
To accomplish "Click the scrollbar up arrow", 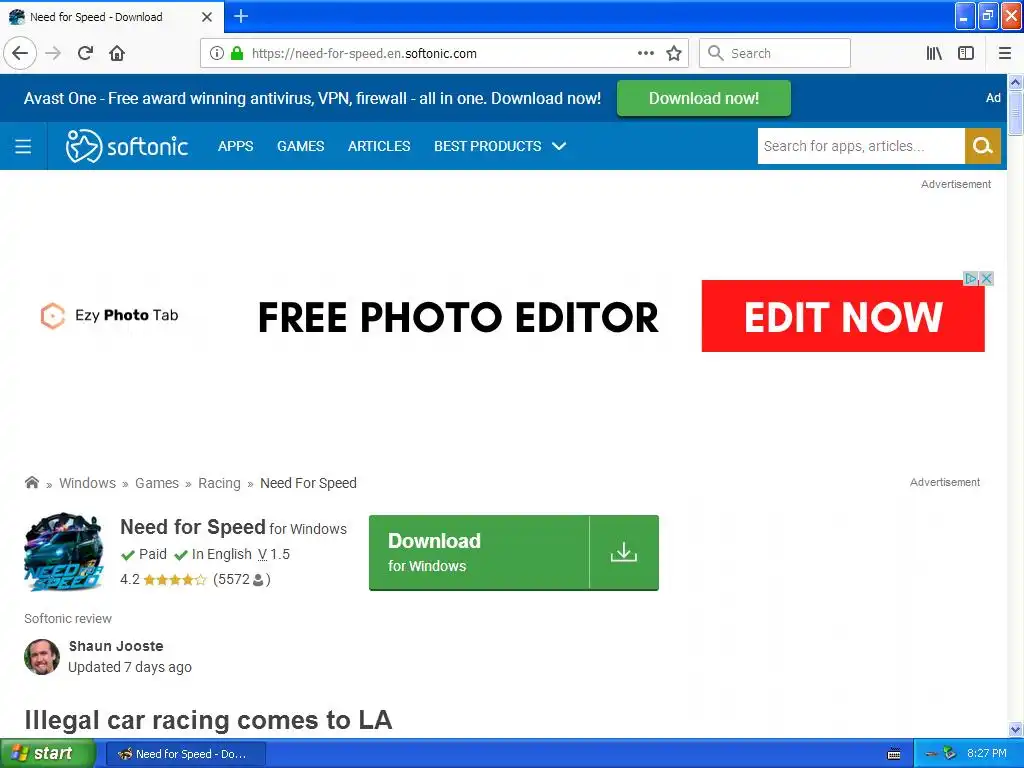I will (x=1015, y=82).
